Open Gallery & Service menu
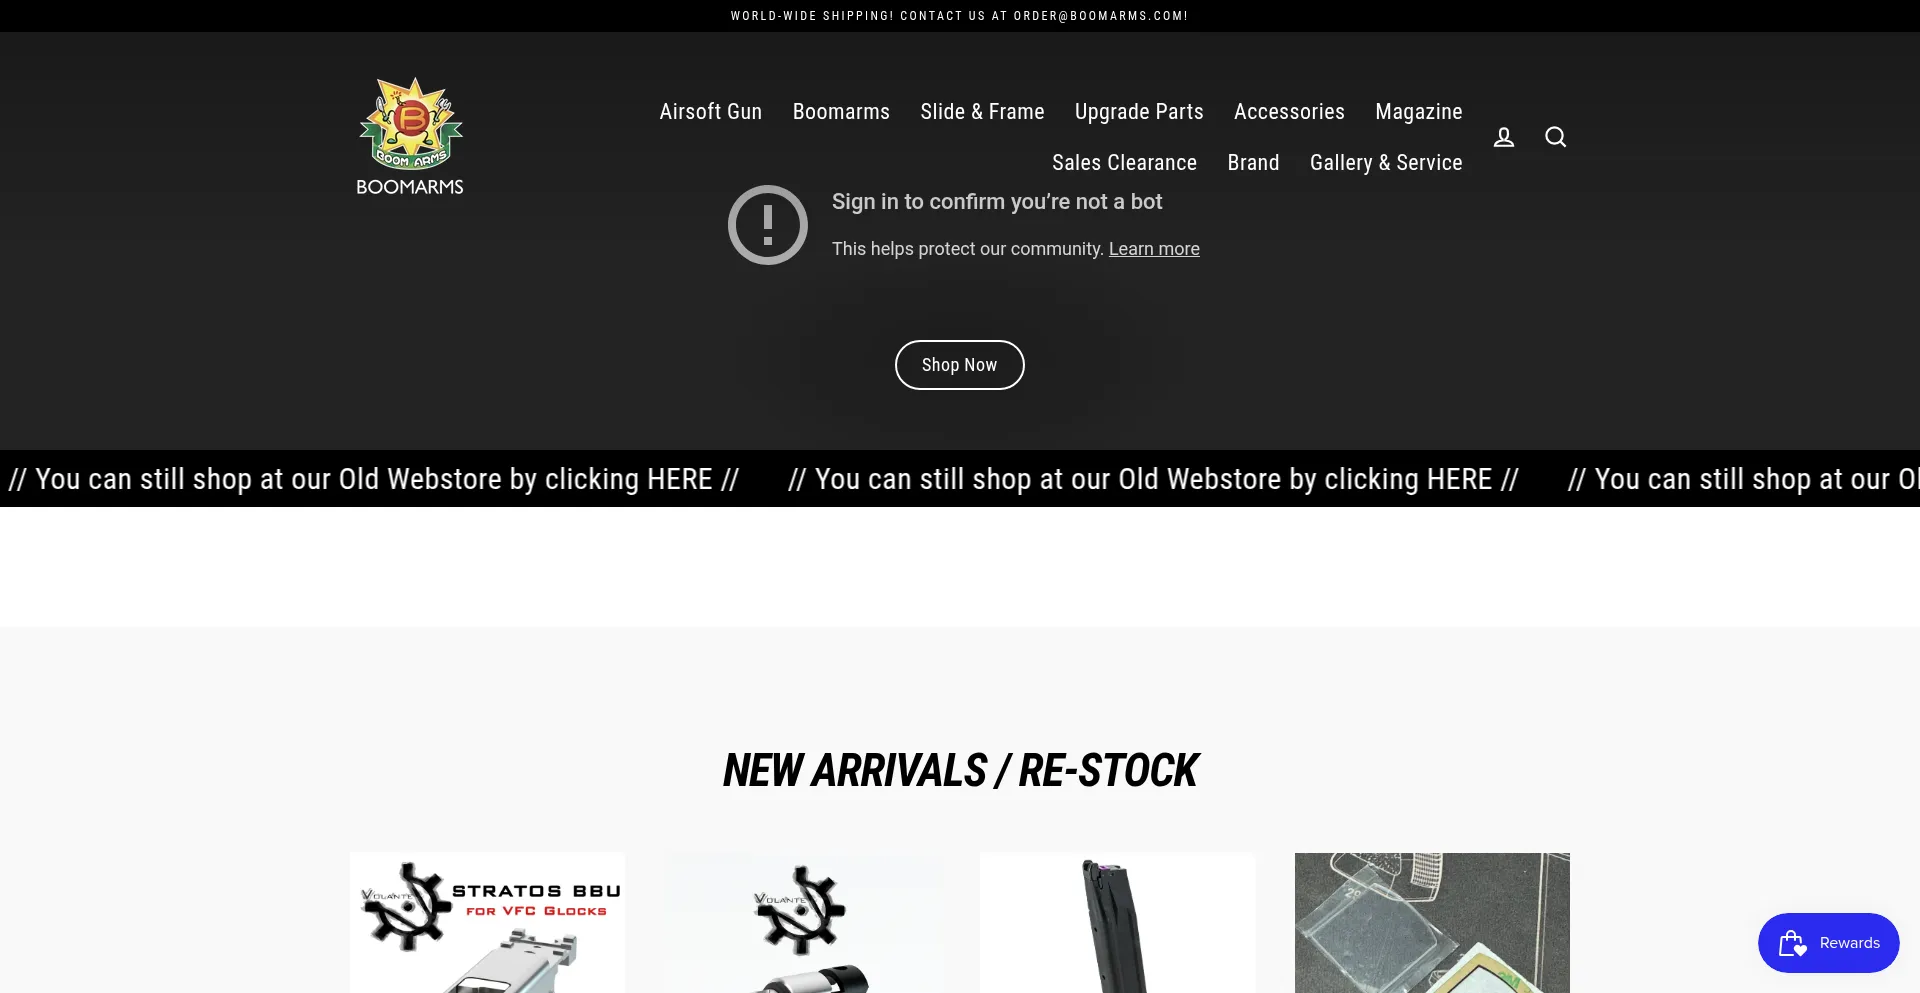Image resolution: width=1920 pixels, height=993 pixels. [x=1386, y=163]
